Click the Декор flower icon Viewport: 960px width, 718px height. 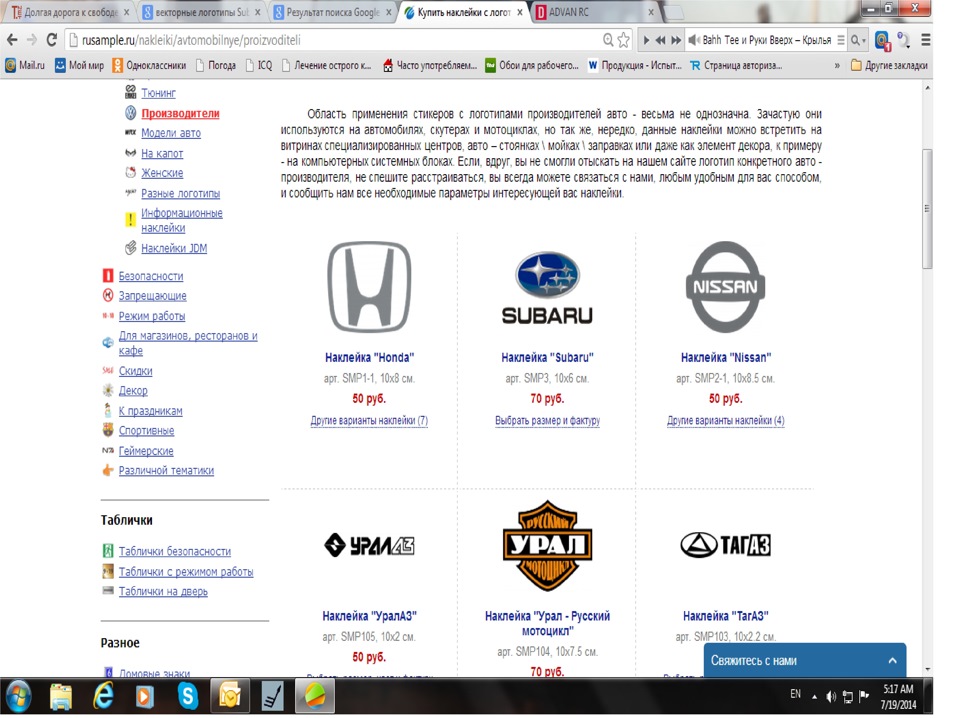tap(108, 391)
